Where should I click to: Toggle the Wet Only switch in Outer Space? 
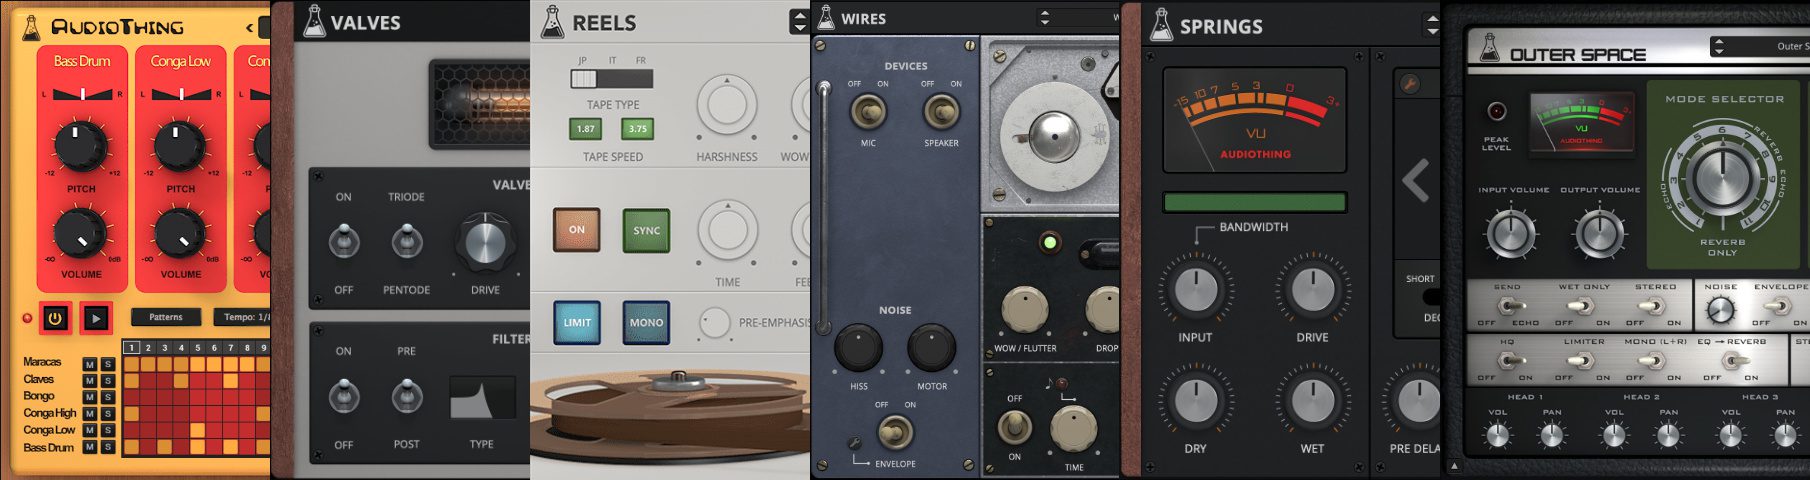[x=1582, y=307]
